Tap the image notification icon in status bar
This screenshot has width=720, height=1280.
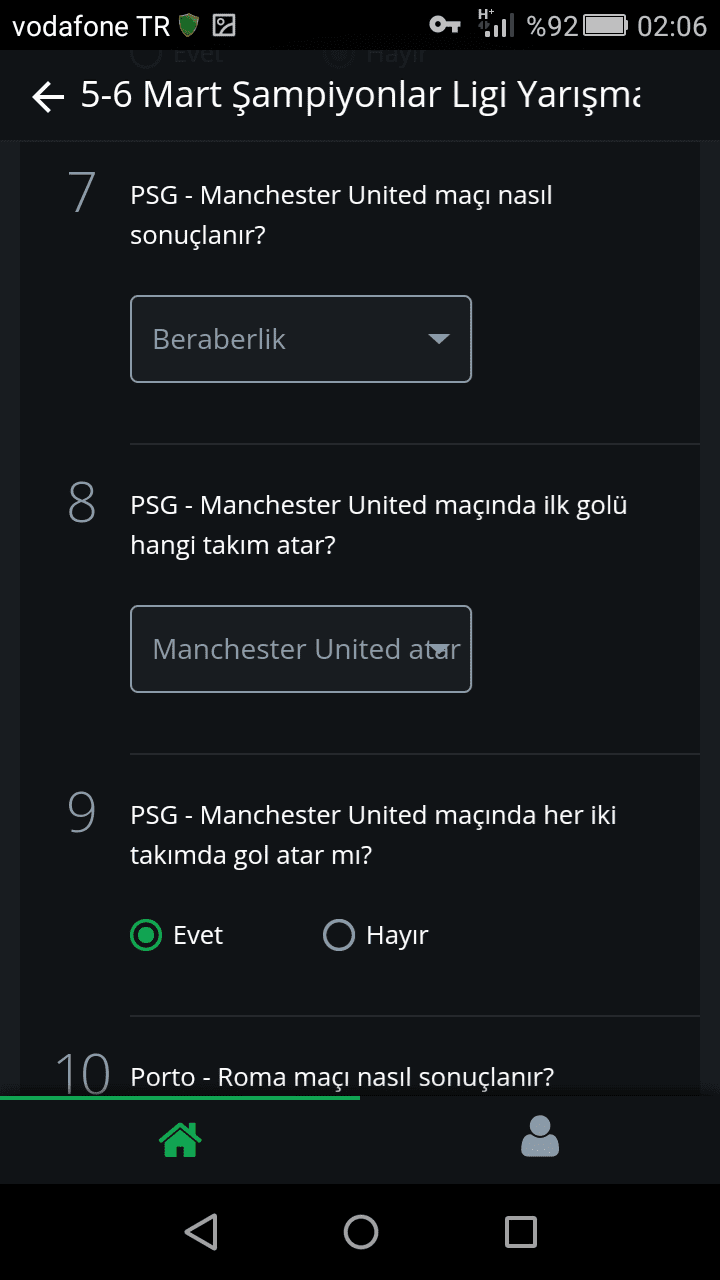pos(224,25)
